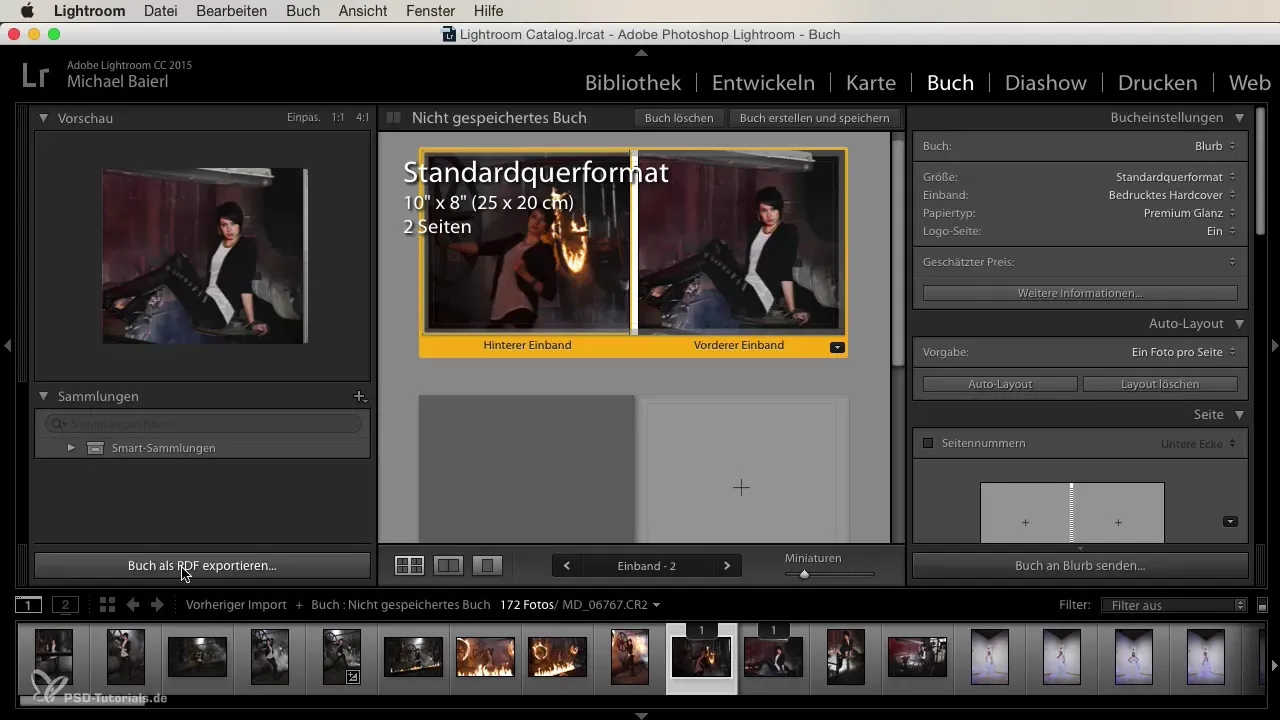Go to previous page arrow in toolbar
The height and width of the screenshot is (720, 1280).
pos(567,566)
